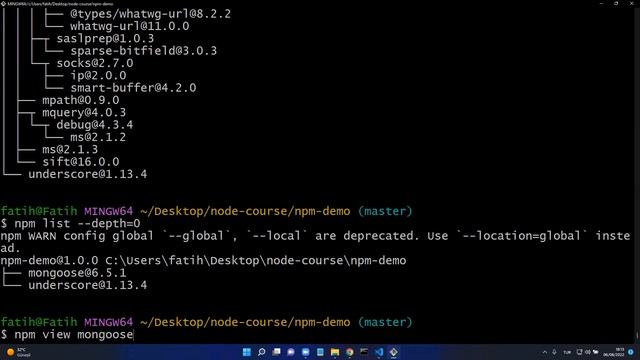Click the text 'mquery@4.0.3'
This screenshot has width=640, height=360.
[x=84, y=113]
